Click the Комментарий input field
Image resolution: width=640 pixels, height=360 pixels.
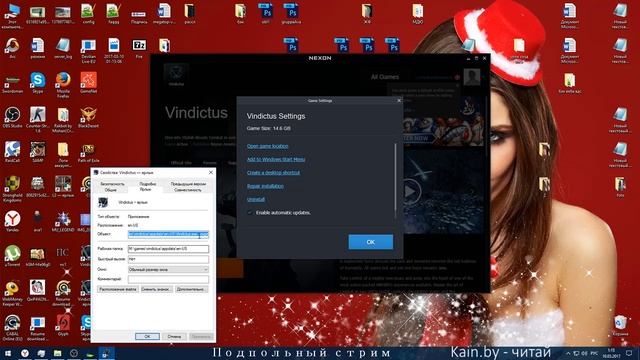coord(168,279)
